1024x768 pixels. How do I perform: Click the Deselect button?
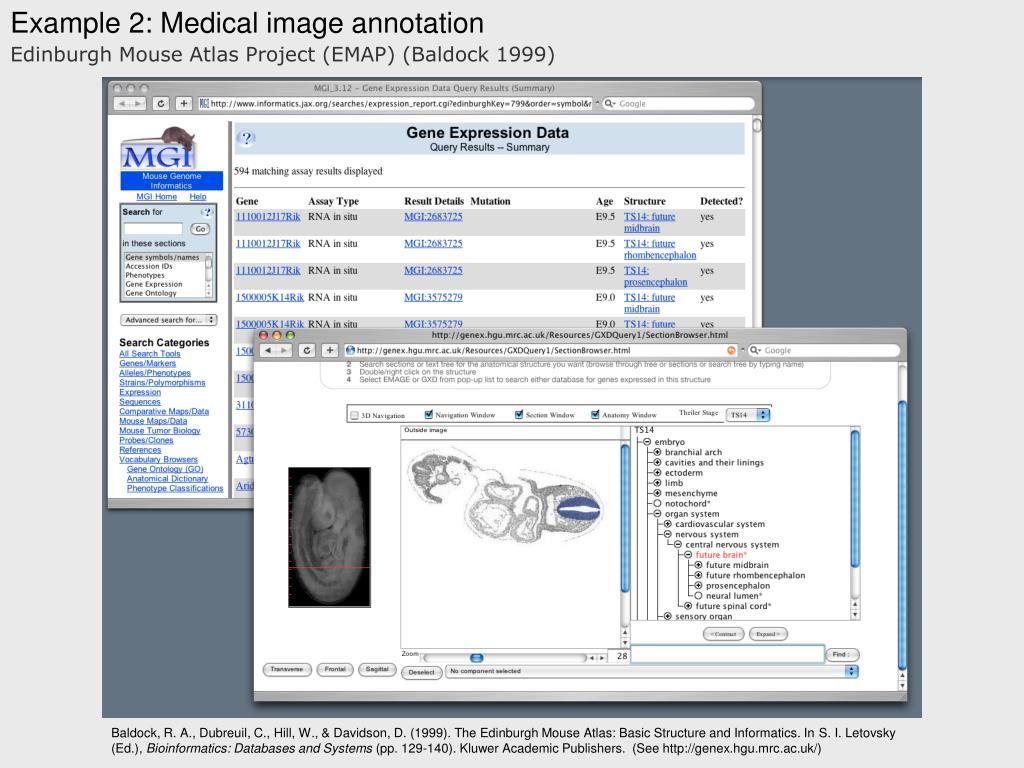pyautogui.click(x=421, y=672)
